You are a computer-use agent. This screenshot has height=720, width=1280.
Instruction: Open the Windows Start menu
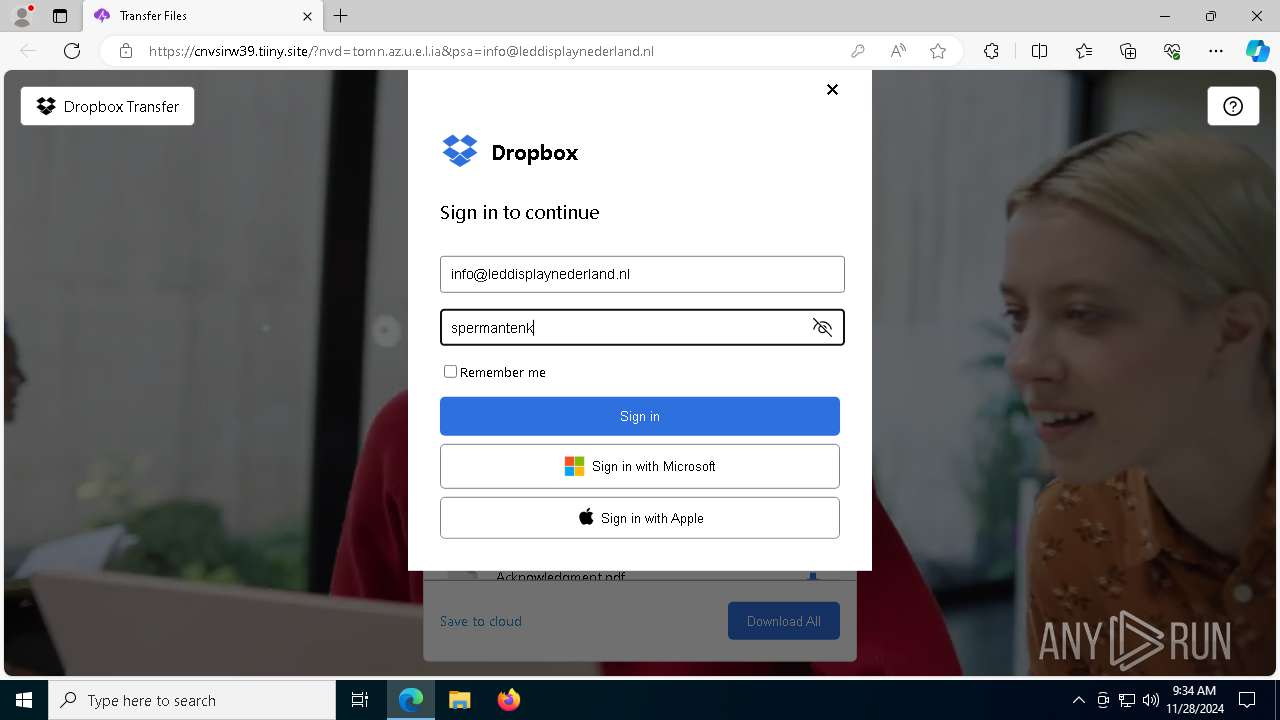pos(24,700)
